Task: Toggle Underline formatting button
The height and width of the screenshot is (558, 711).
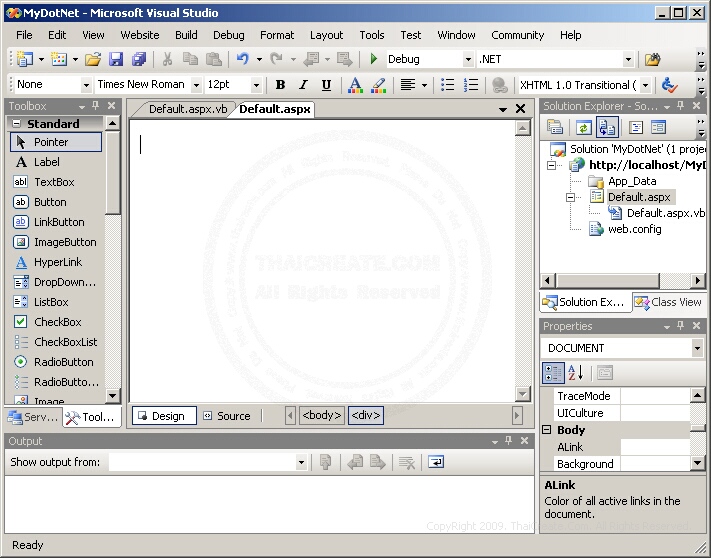Action: (x=326, y=85)
